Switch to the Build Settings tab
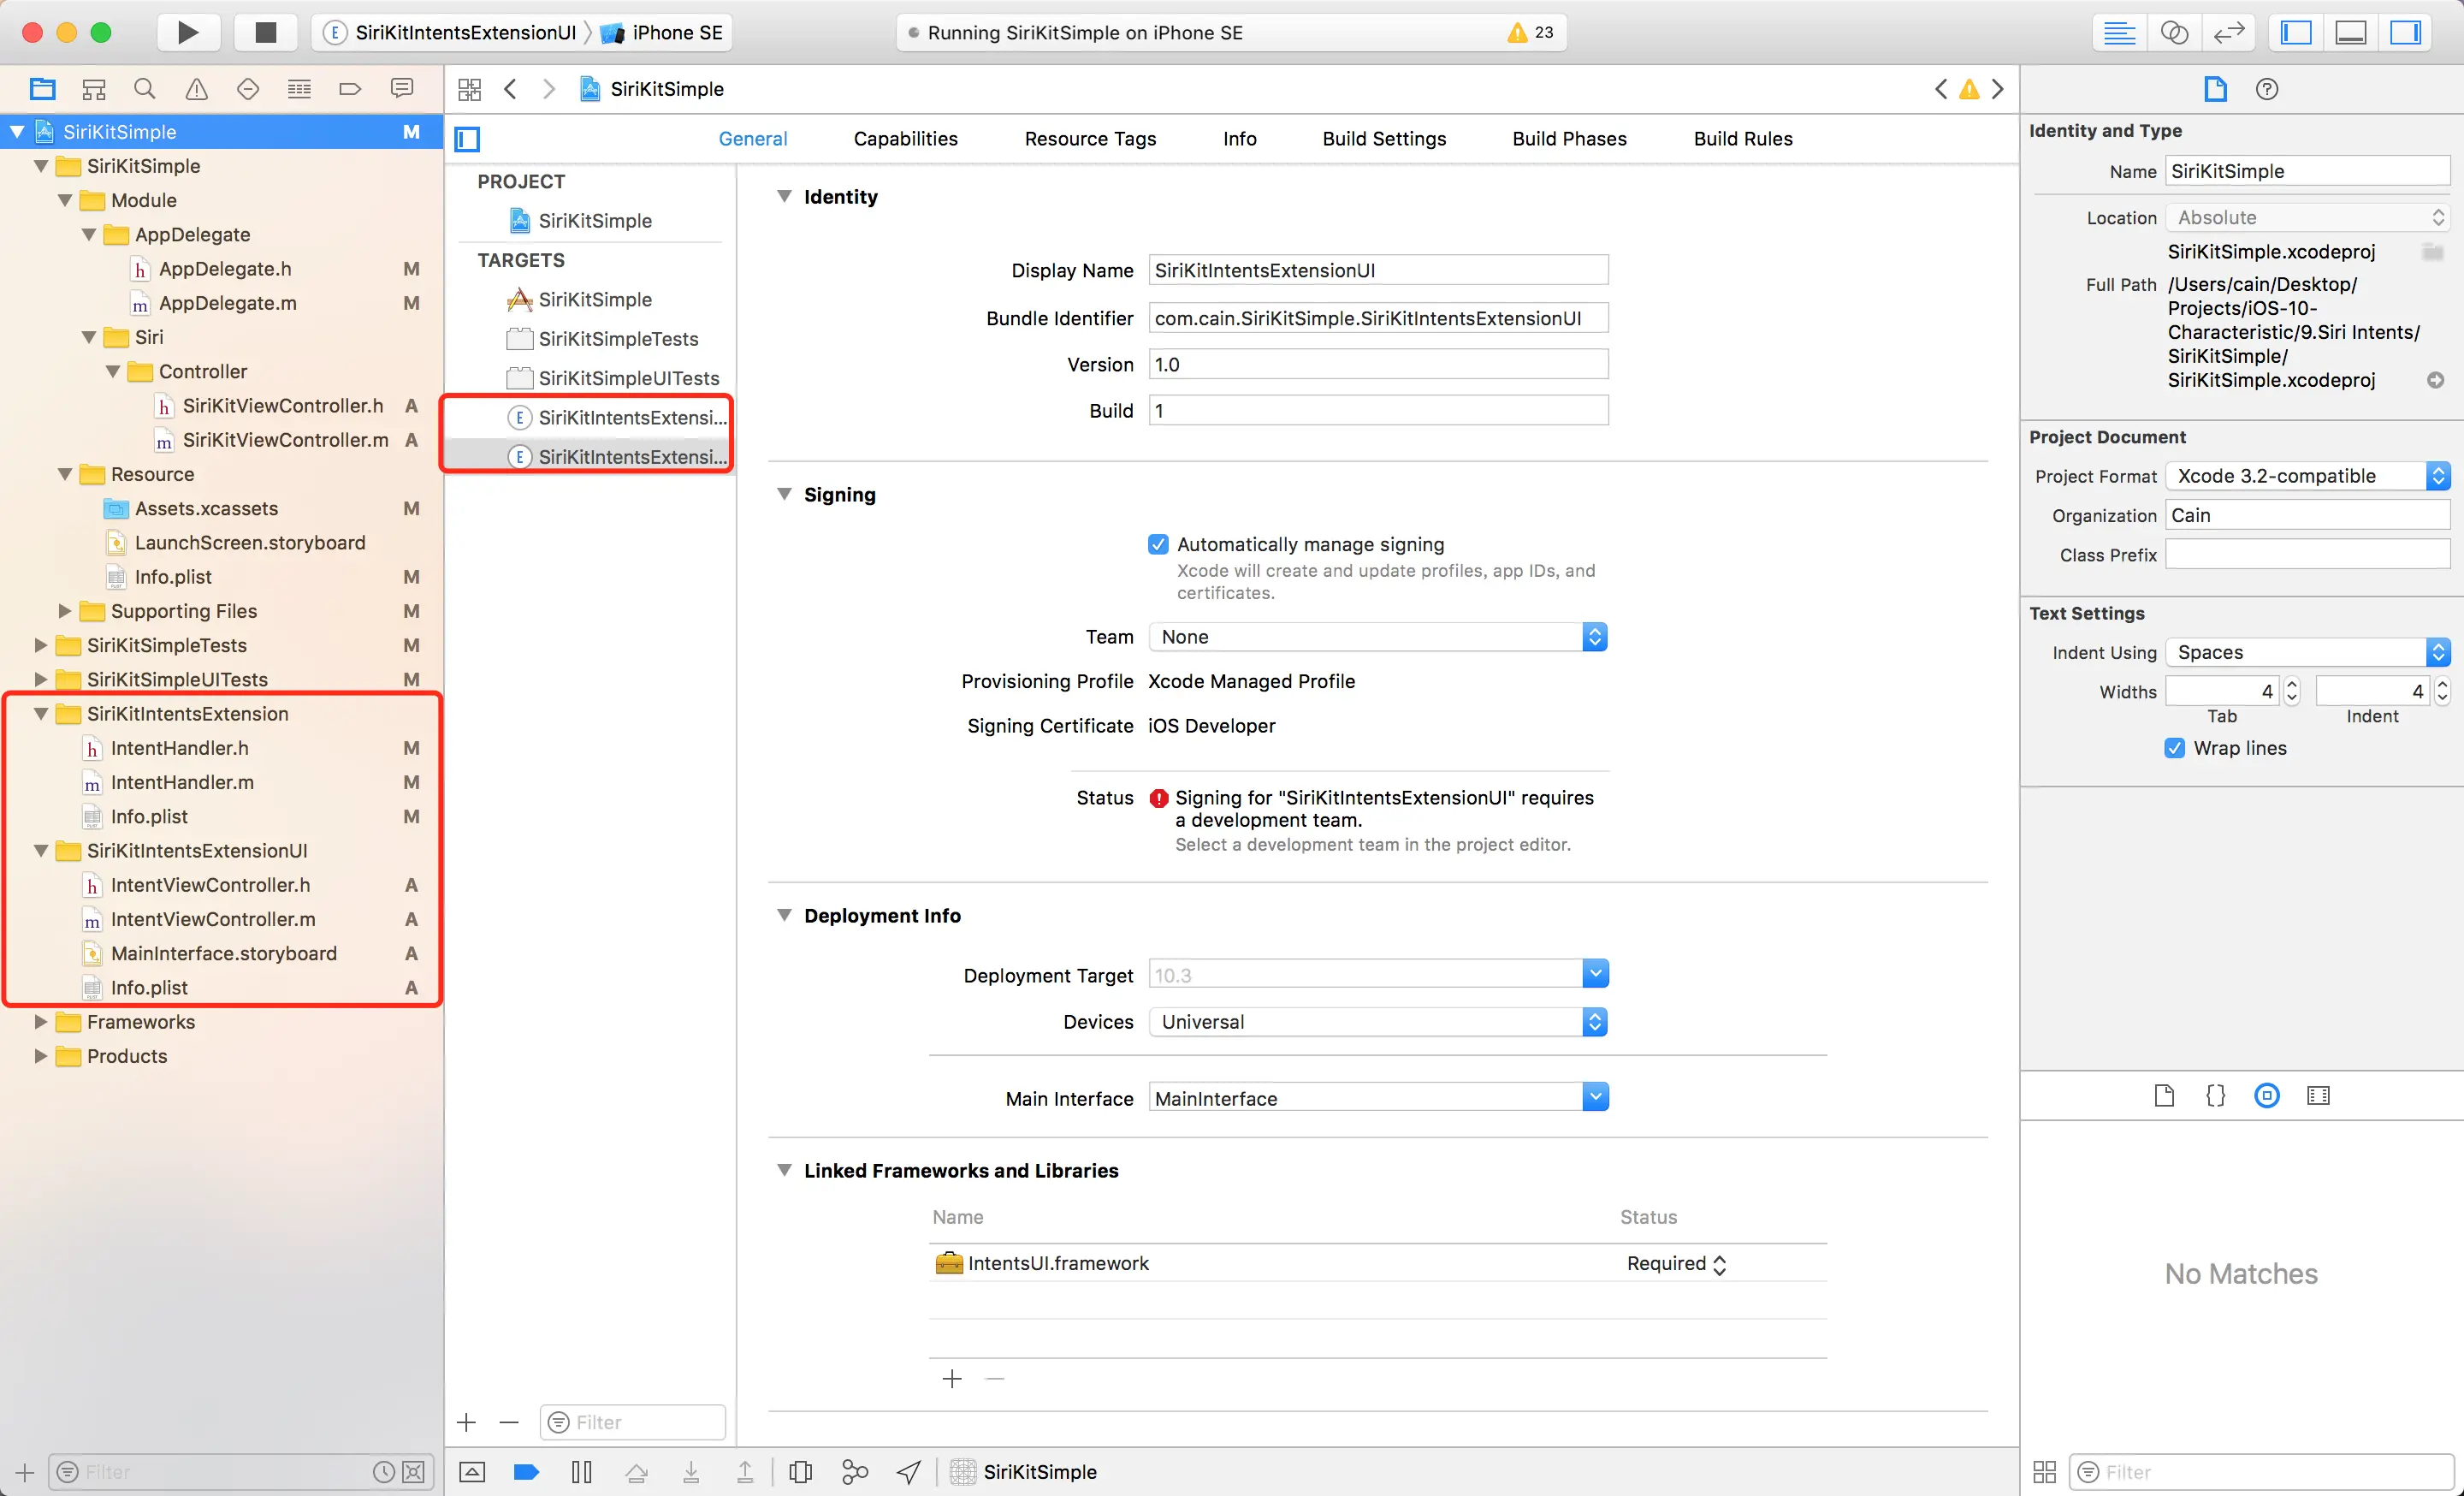Viewport: 2464px width, 1496px height. (x=1384, y=139)
